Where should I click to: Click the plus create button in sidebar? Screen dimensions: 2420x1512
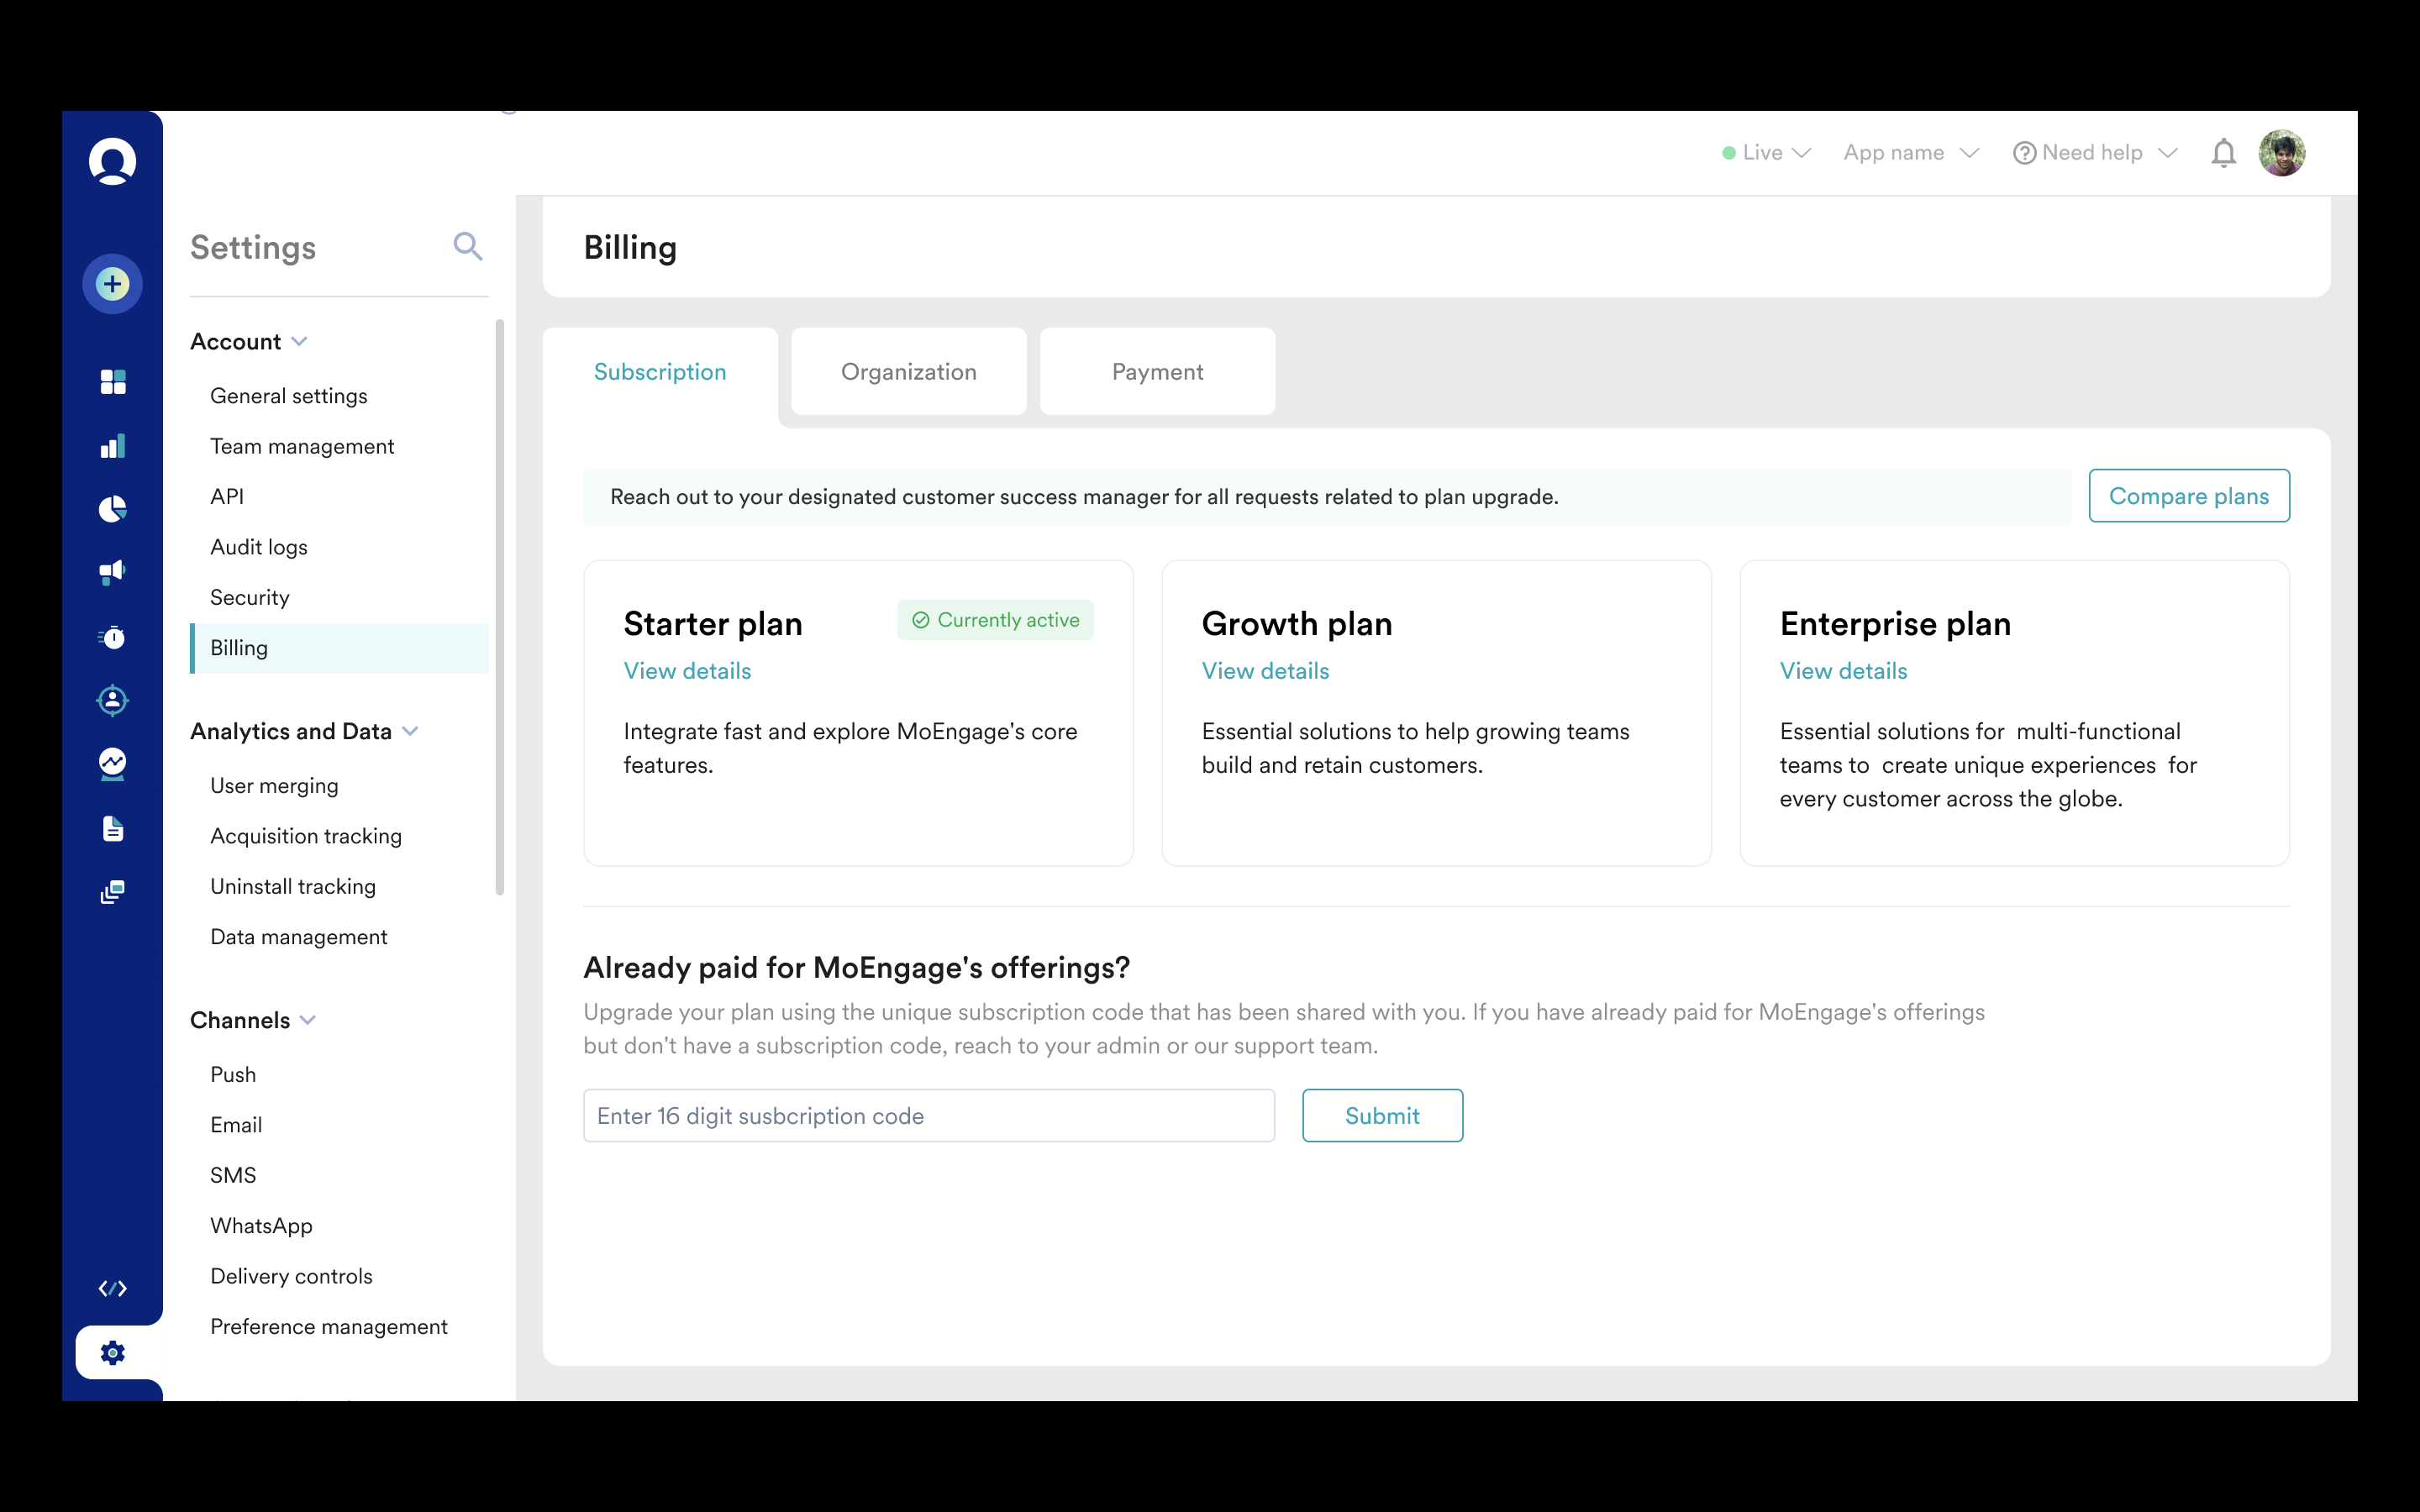pyautogui.click(x=112, y=284)
